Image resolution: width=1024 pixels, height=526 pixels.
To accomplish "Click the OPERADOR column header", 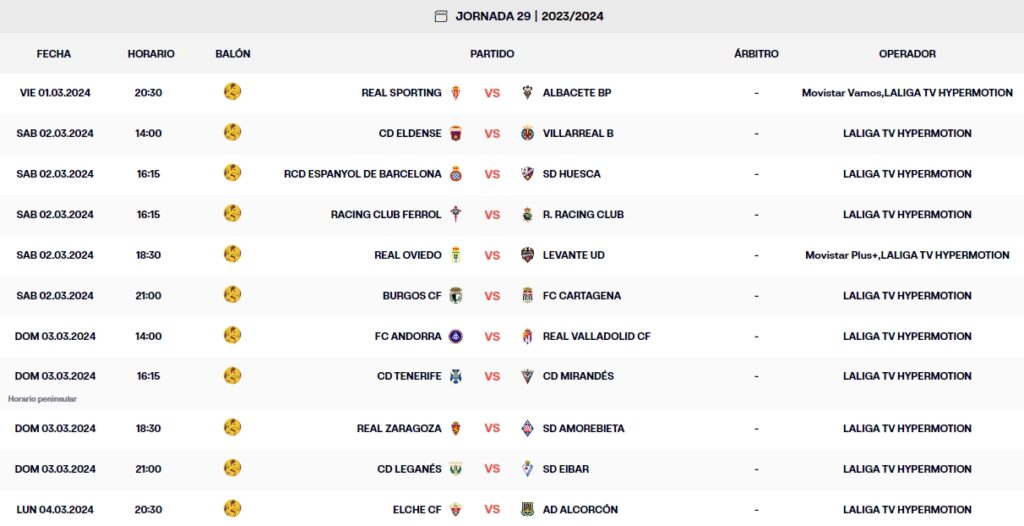I will [x=907, y=54].
